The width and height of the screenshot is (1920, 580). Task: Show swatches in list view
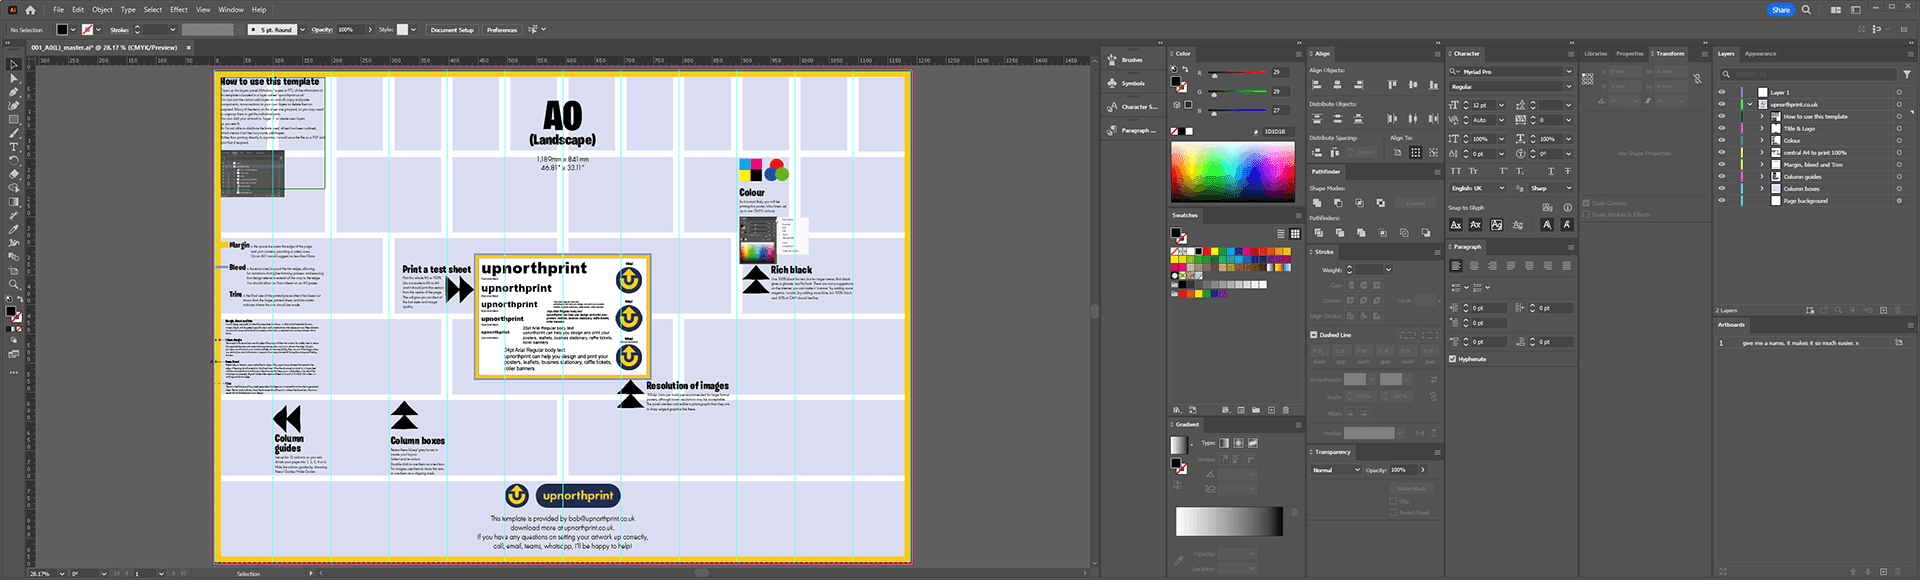click(1280, 233)
